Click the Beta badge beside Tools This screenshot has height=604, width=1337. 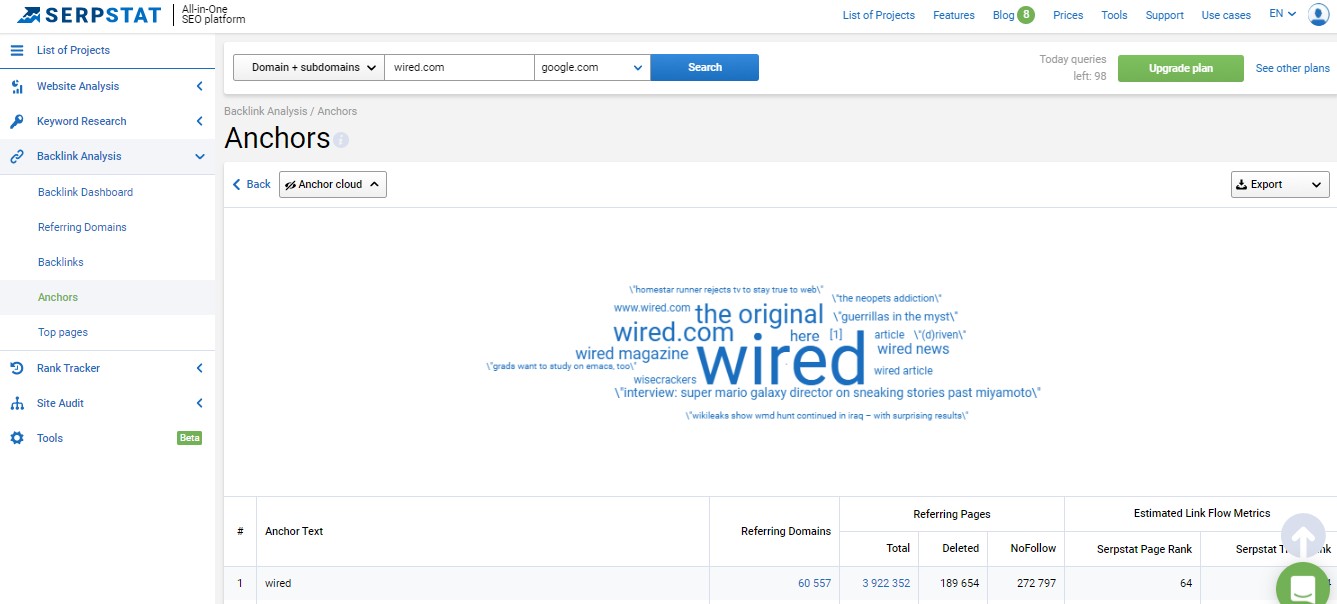[190, 438]
